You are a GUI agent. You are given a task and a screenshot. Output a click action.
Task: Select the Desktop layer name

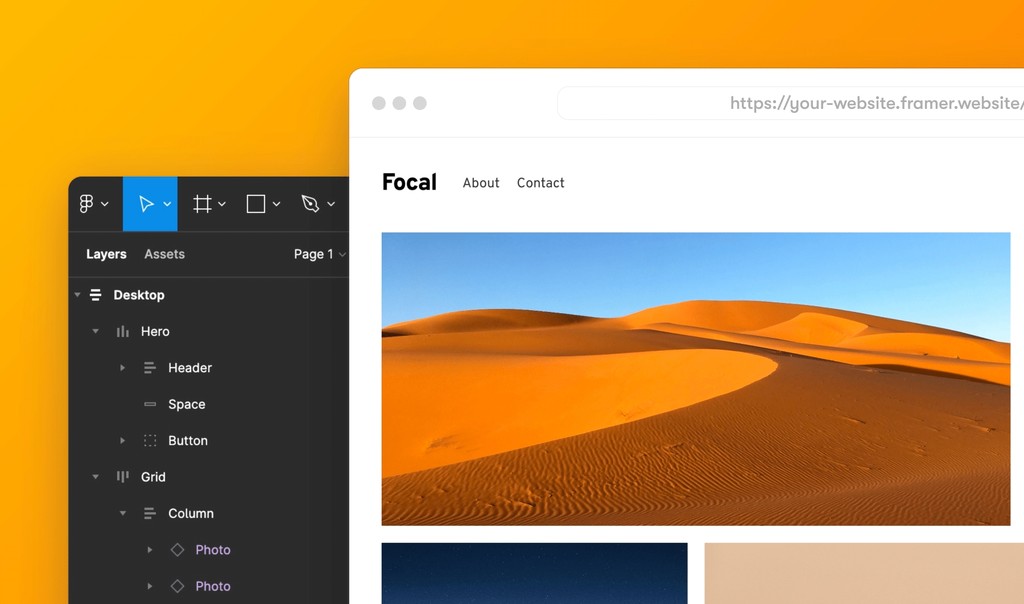139,295
